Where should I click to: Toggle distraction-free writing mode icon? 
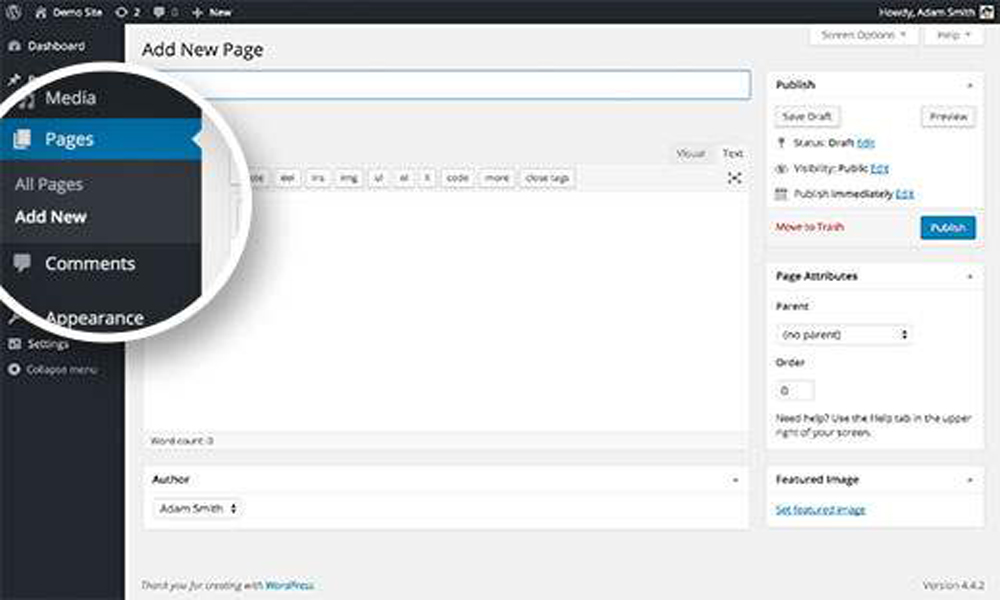[x=735, y=177]
